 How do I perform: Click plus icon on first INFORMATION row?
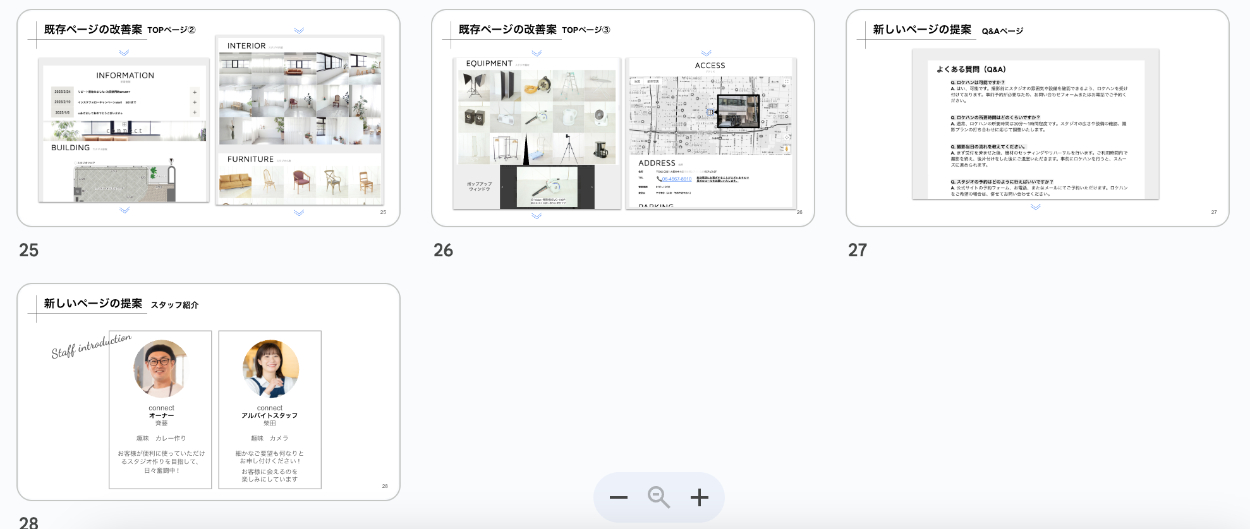point(194,92)
